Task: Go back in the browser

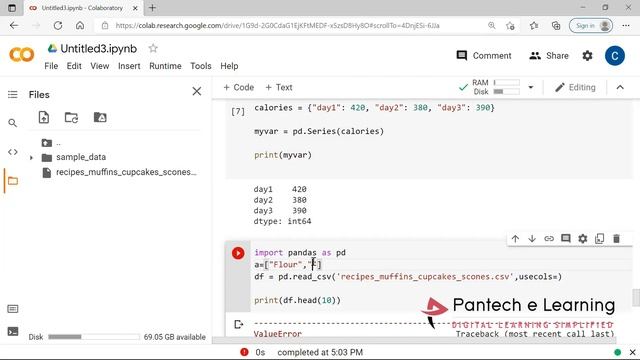Action: (14, 25)
